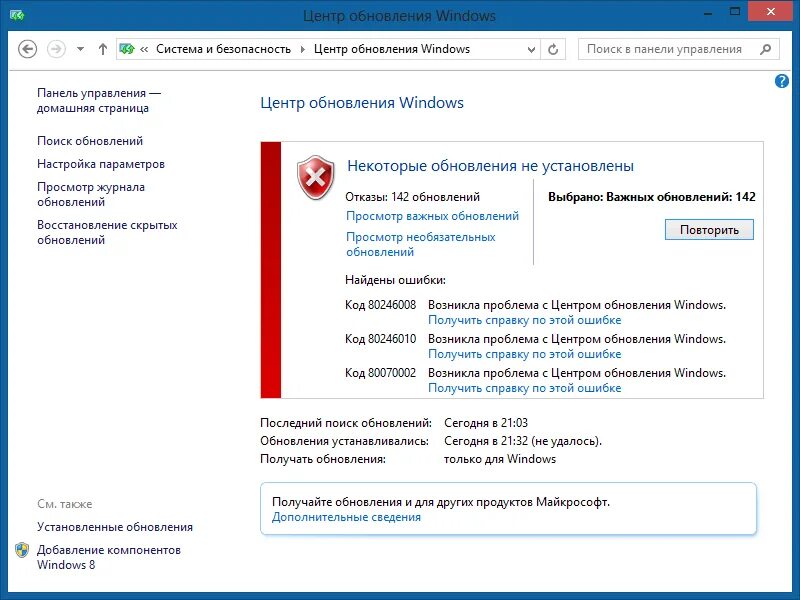Viewport: 800px width, 600px height.
Task: Click the control panel search field
Action: click(x=679, y=49)
